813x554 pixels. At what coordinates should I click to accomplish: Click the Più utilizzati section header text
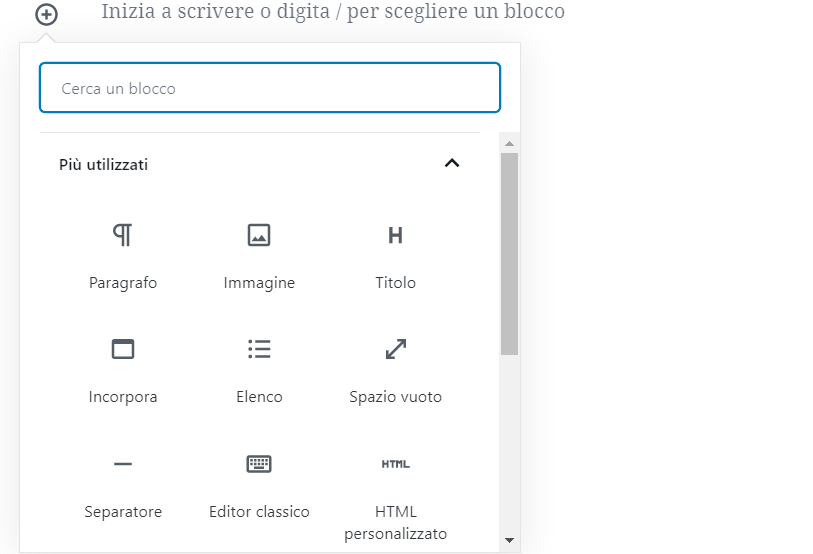pyautogui.click(x=104, y=164)
